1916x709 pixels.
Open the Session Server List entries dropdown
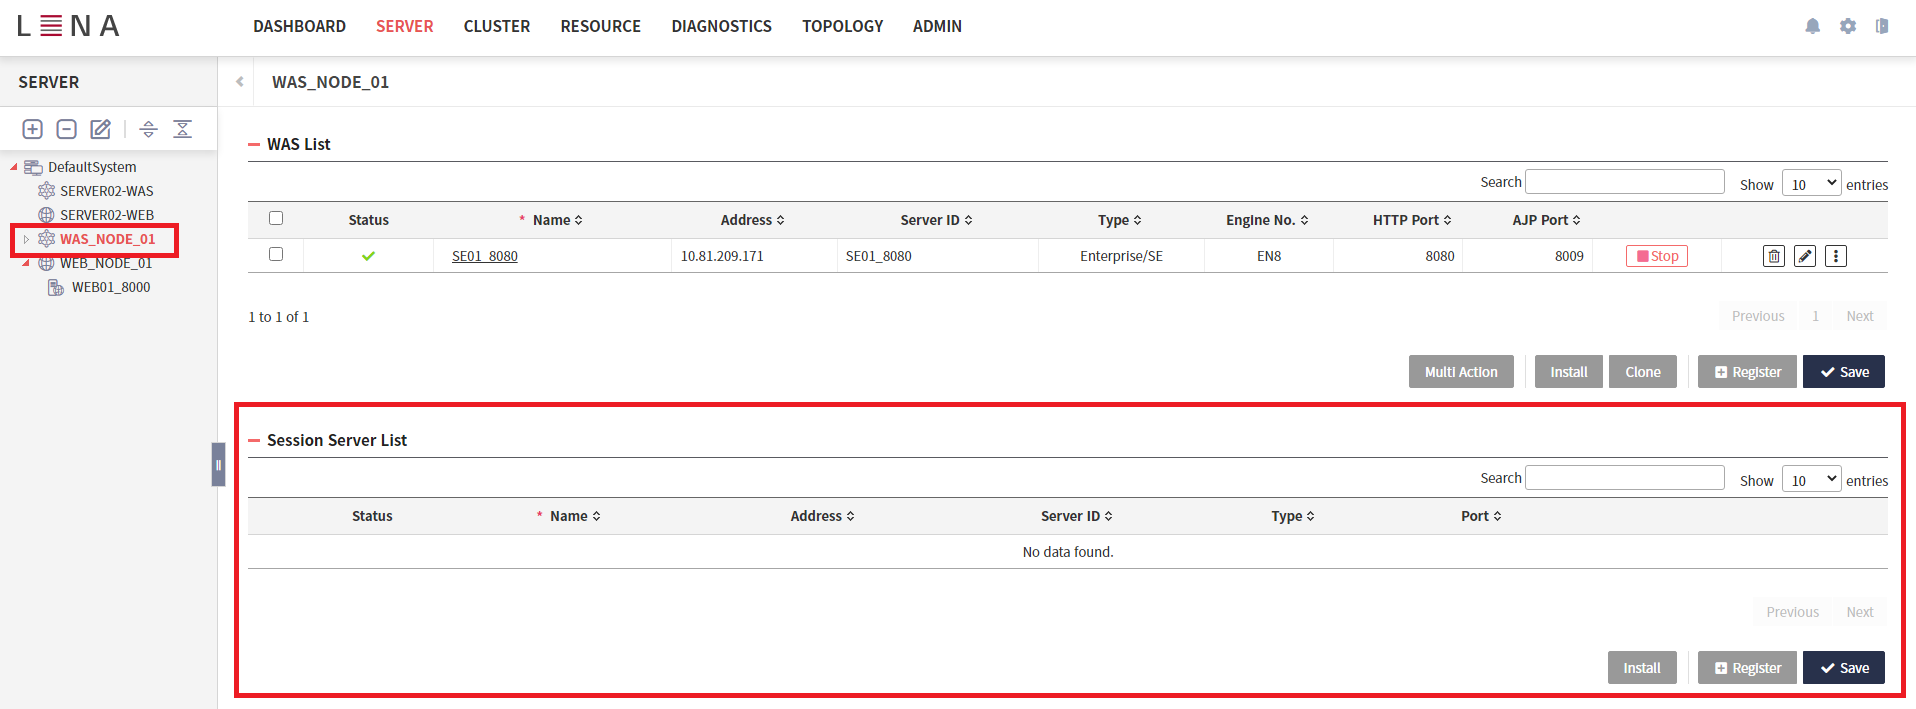(1810, 479)
